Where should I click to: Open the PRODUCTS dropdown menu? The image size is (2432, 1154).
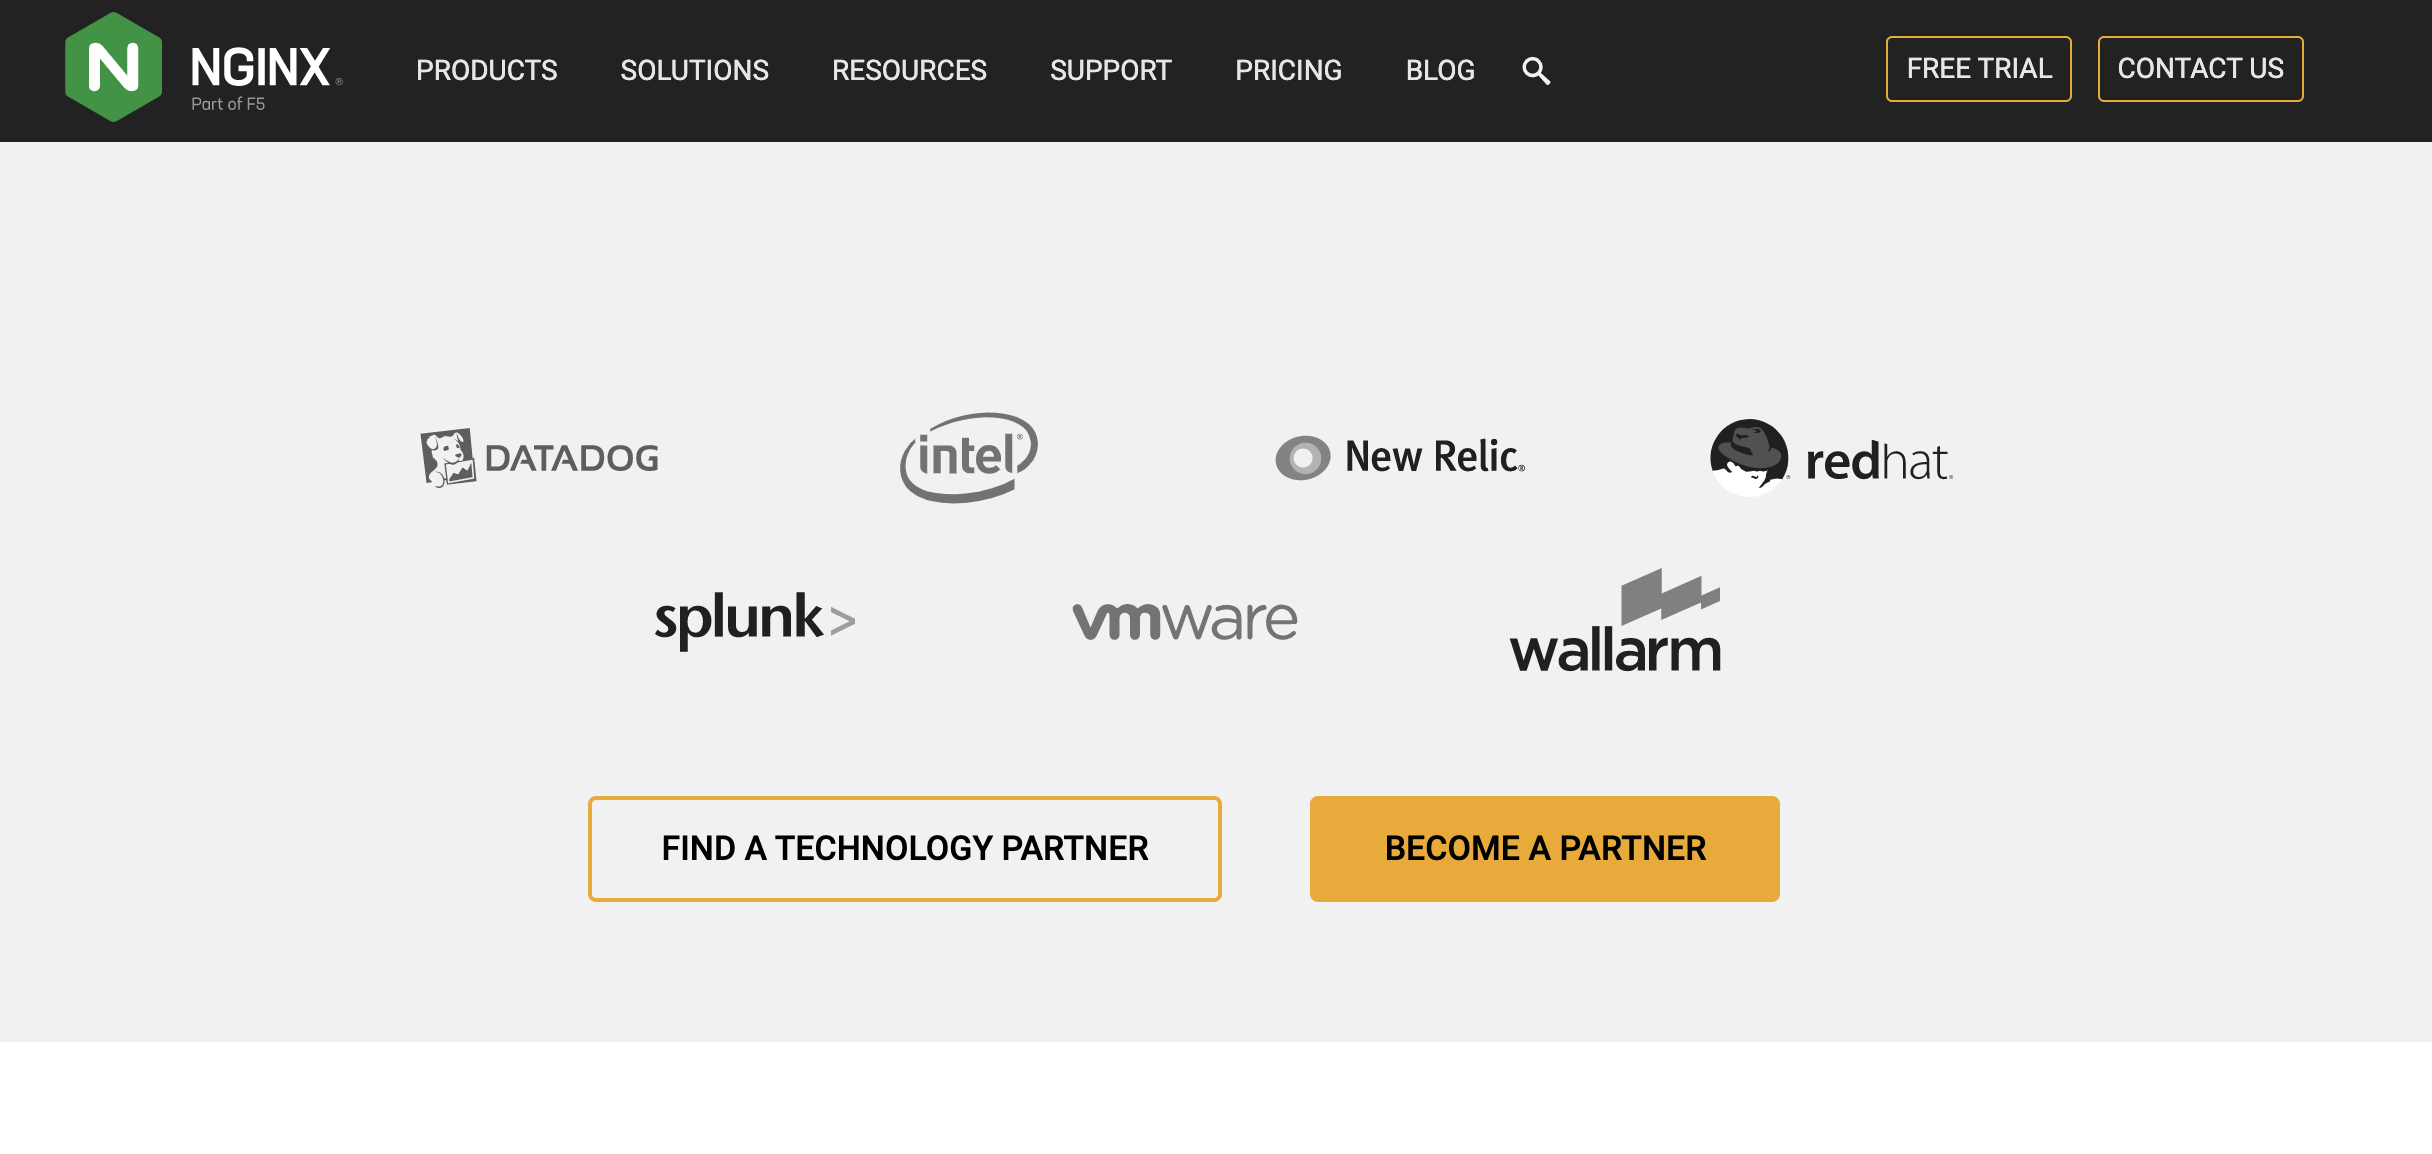[x=487, y=70]
